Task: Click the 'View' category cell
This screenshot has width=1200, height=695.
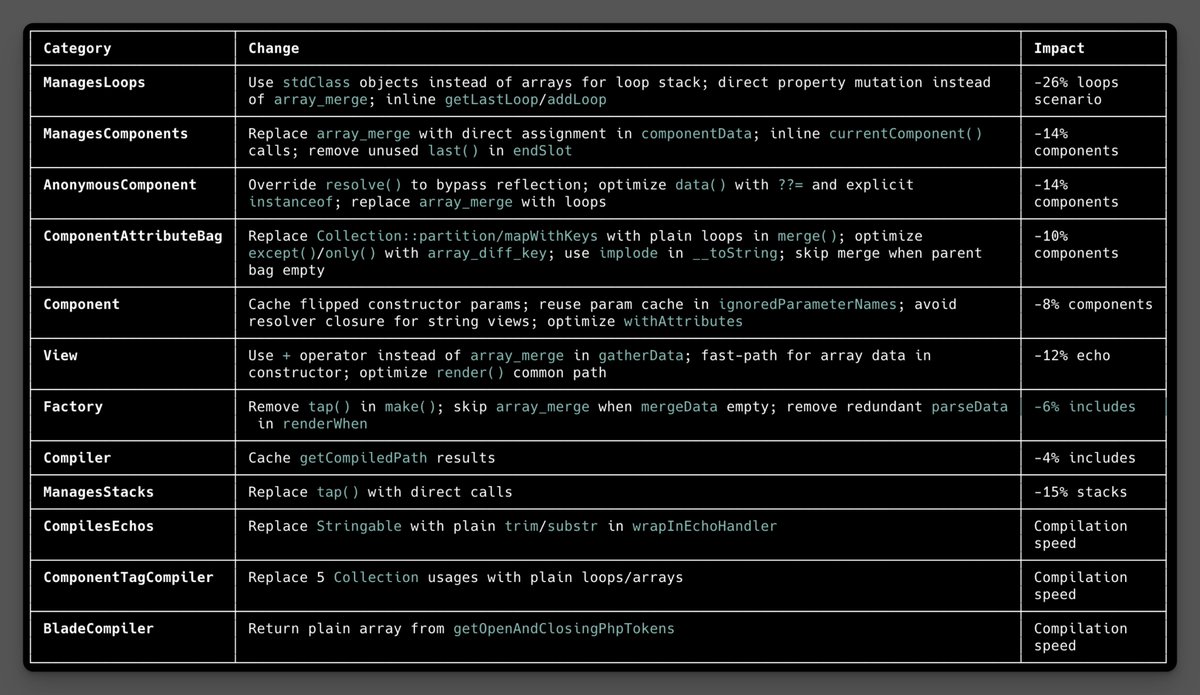Action: (60, 355)
